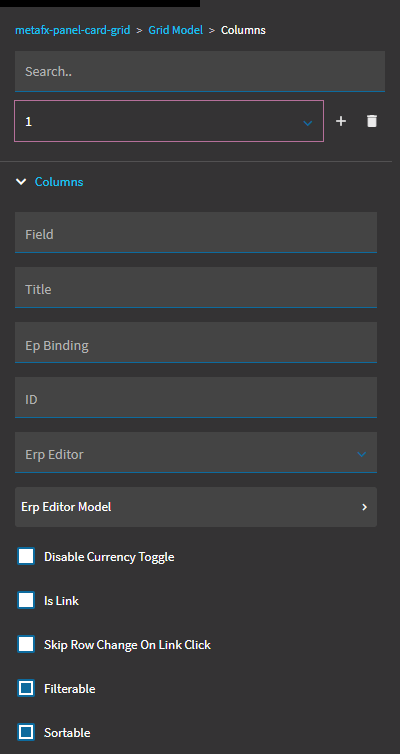400x754 pixels.
Task: Delete the selected column using trash icon
Action: click(372, 121)
